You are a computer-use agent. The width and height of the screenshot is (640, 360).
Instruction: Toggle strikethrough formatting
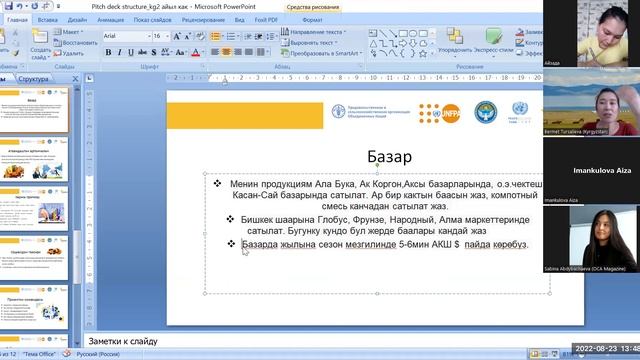[142, 52]
